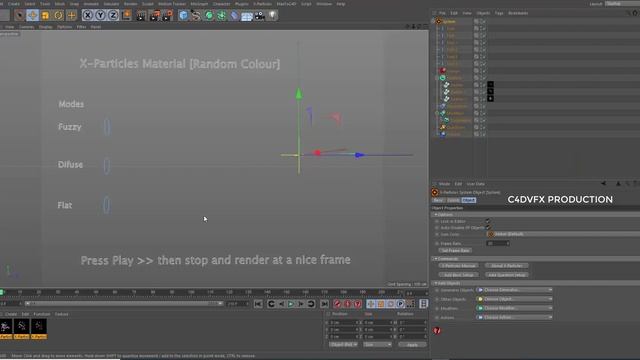
Task: Add a Camera object
Action: click(x=260, y=16)
